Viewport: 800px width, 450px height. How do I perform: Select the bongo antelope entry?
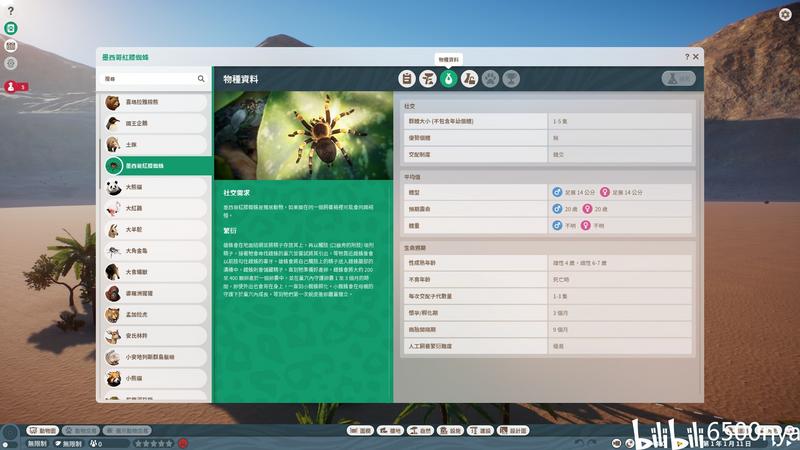click(x=156, y=336)
